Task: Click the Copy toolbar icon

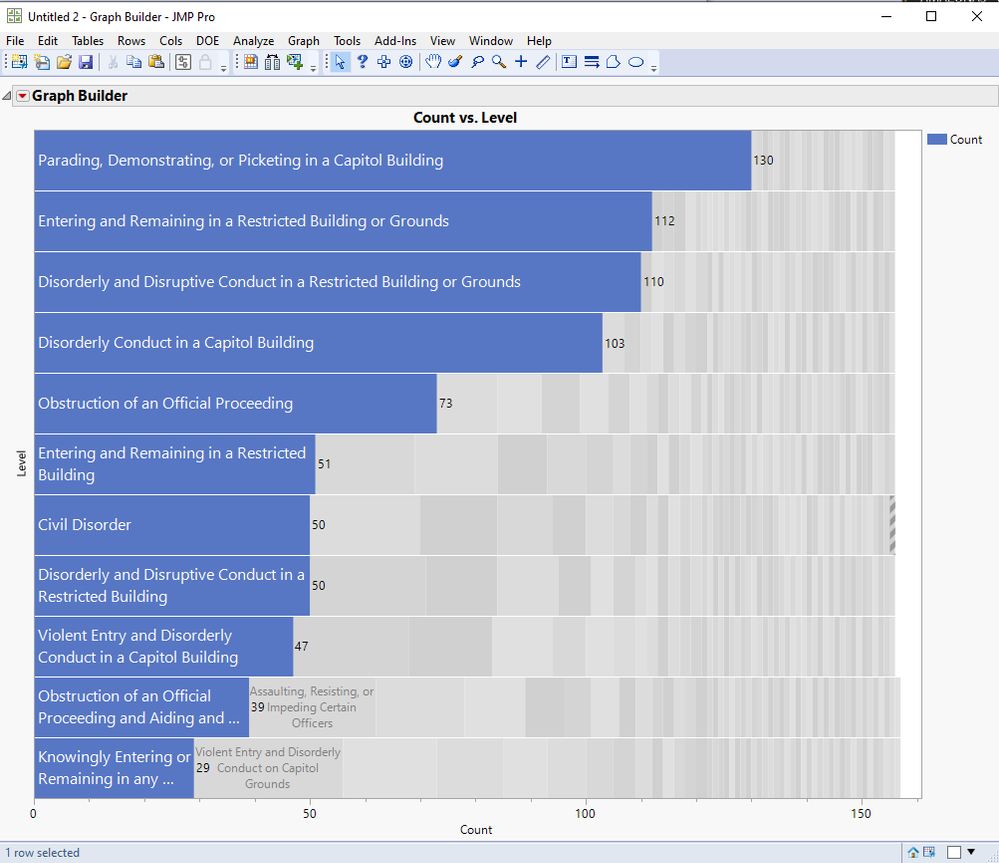Action: point(134,62)
